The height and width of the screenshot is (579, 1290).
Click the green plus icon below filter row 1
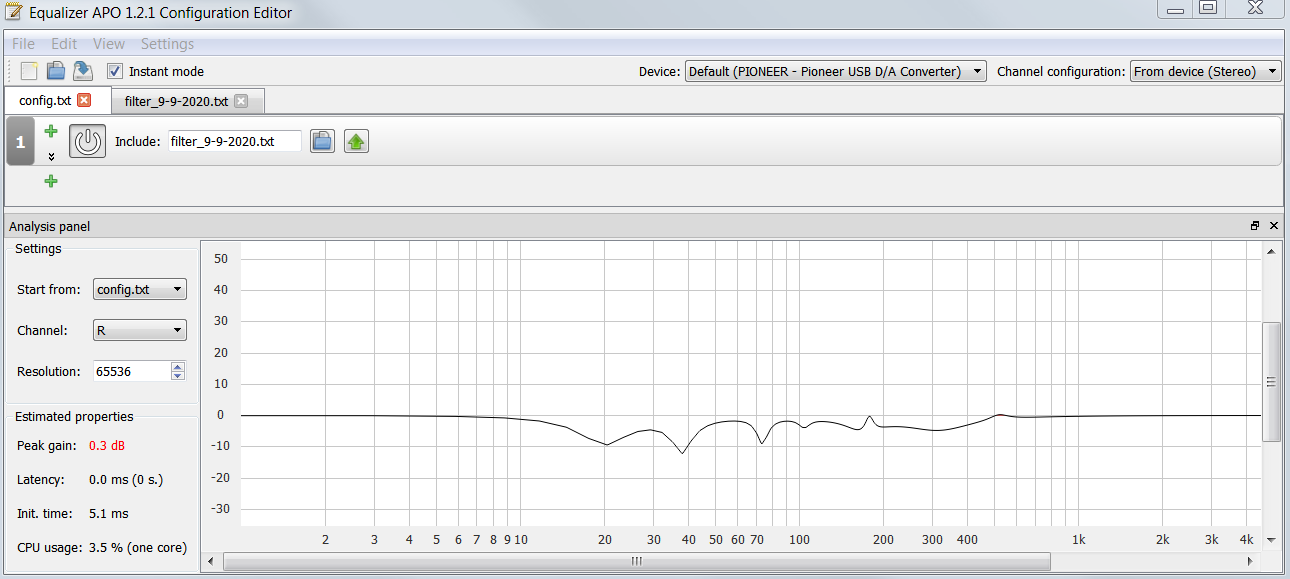coord(51,181)
